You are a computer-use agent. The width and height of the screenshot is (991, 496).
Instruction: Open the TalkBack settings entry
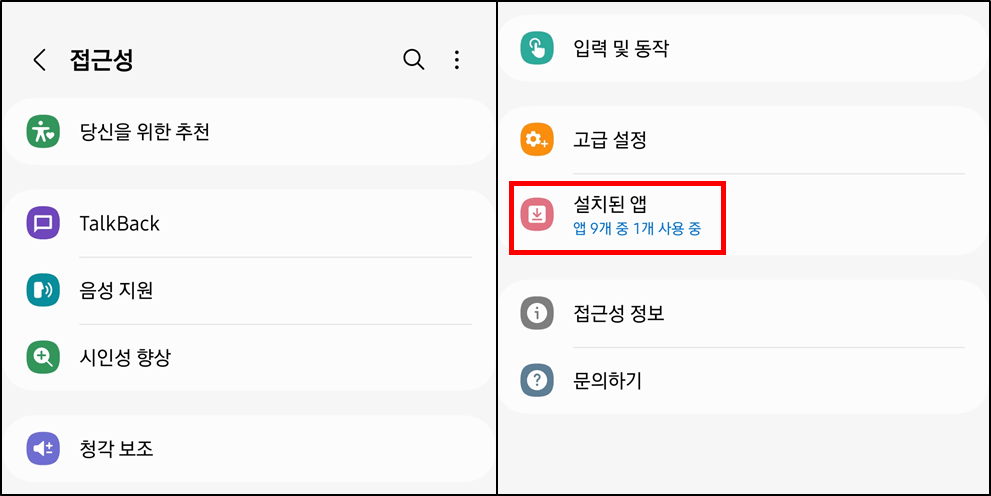pyautogui.click(x=120, y=223)
